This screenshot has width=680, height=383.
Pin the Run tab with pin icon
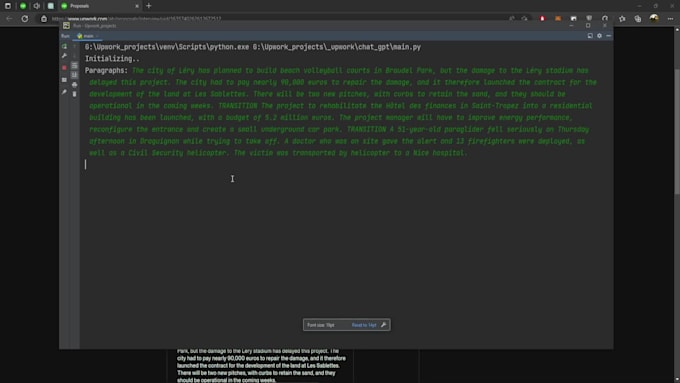click(64, 92)
